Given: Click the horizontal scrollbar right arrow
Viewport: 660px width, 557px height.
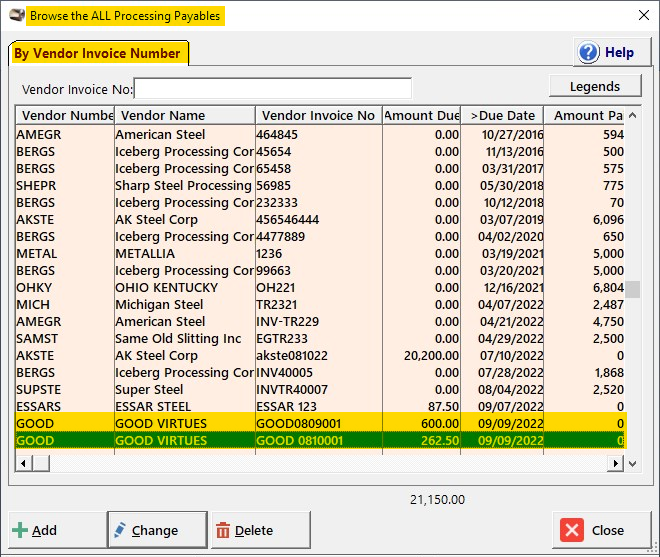Looking at the screenshot, I should coord(616,464).
